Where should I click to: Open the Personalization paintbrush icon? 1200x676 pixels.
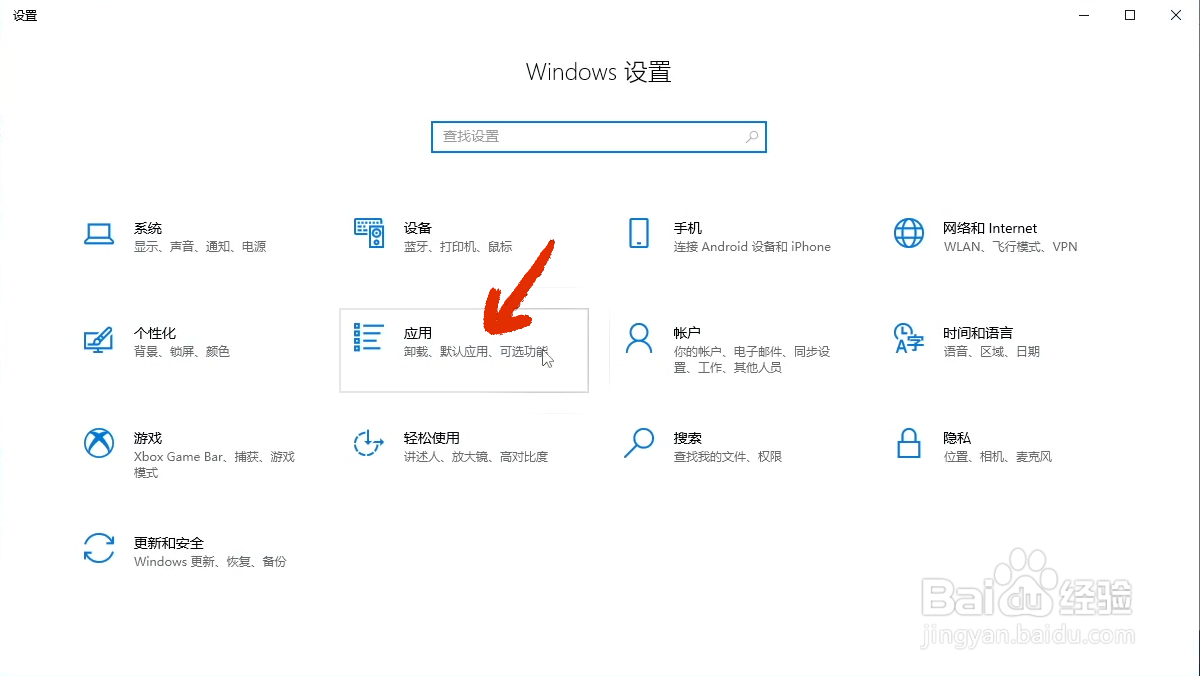click(99, 339)
